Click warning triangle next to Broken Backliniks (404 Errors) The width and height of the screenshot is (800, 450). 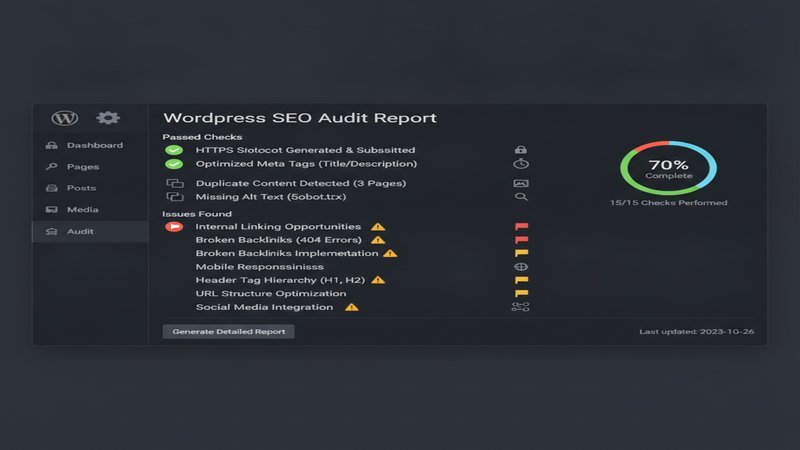(x=378, y=240)
